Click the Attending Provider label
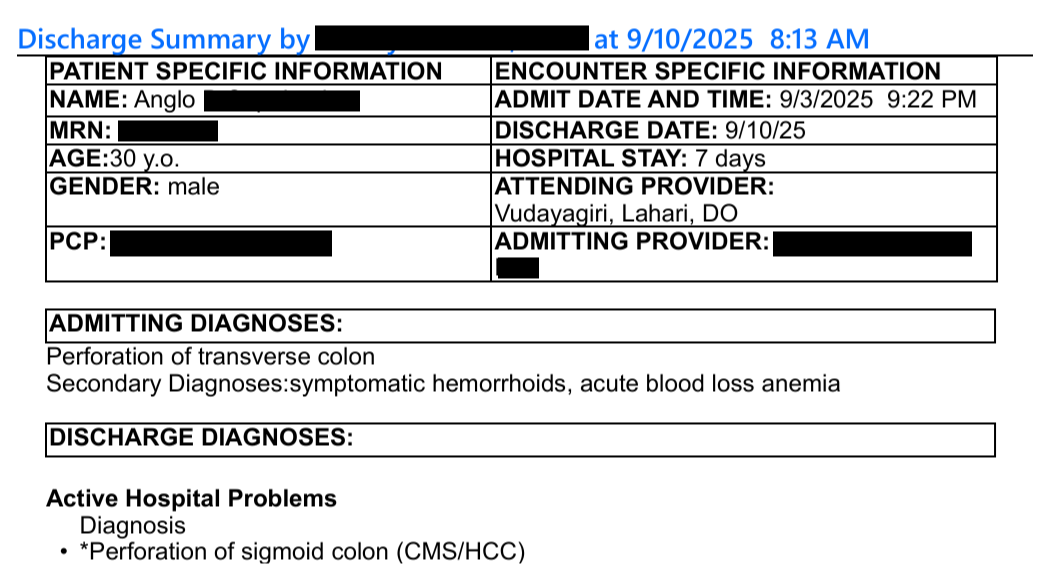This screenshot has height=587, width=1039. (635, 186)
